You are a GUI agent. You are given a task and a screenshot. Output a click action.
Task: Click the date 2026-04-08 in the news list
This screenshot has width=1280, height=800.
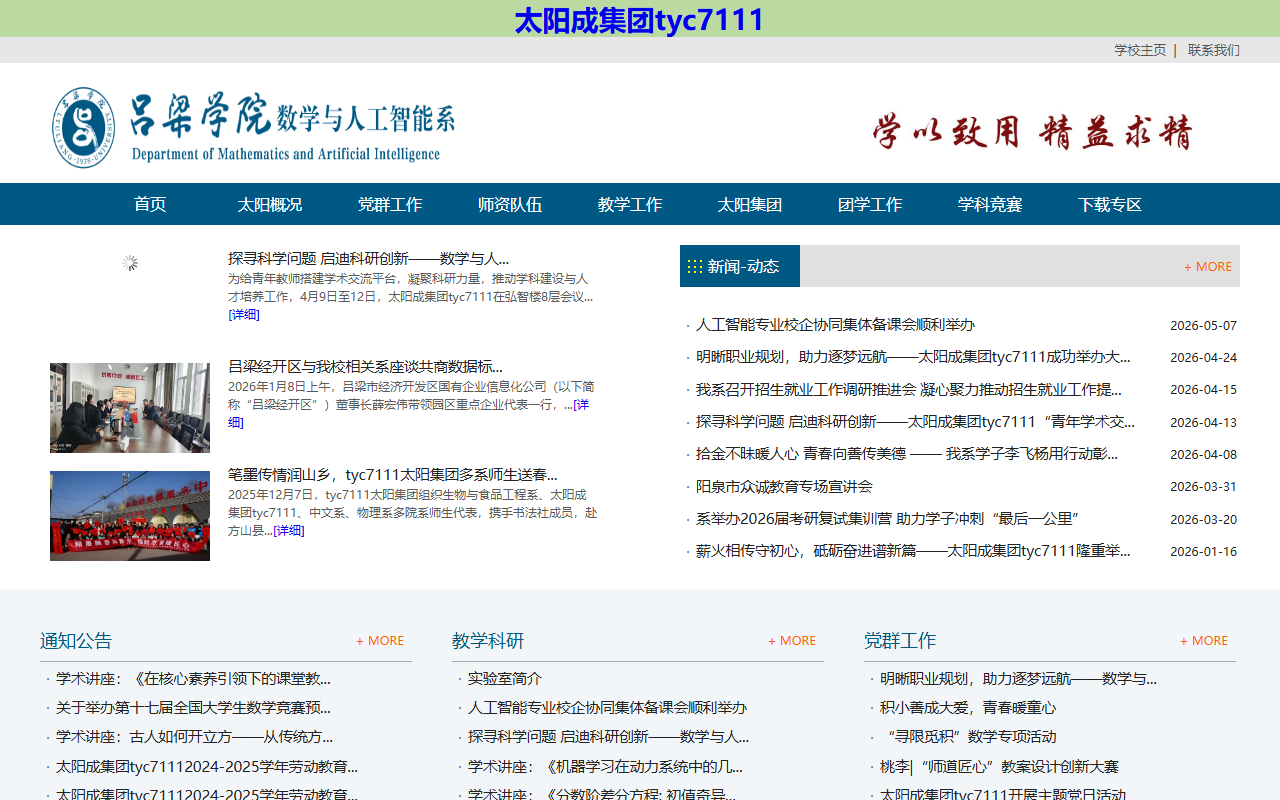tap(1203, 455)
